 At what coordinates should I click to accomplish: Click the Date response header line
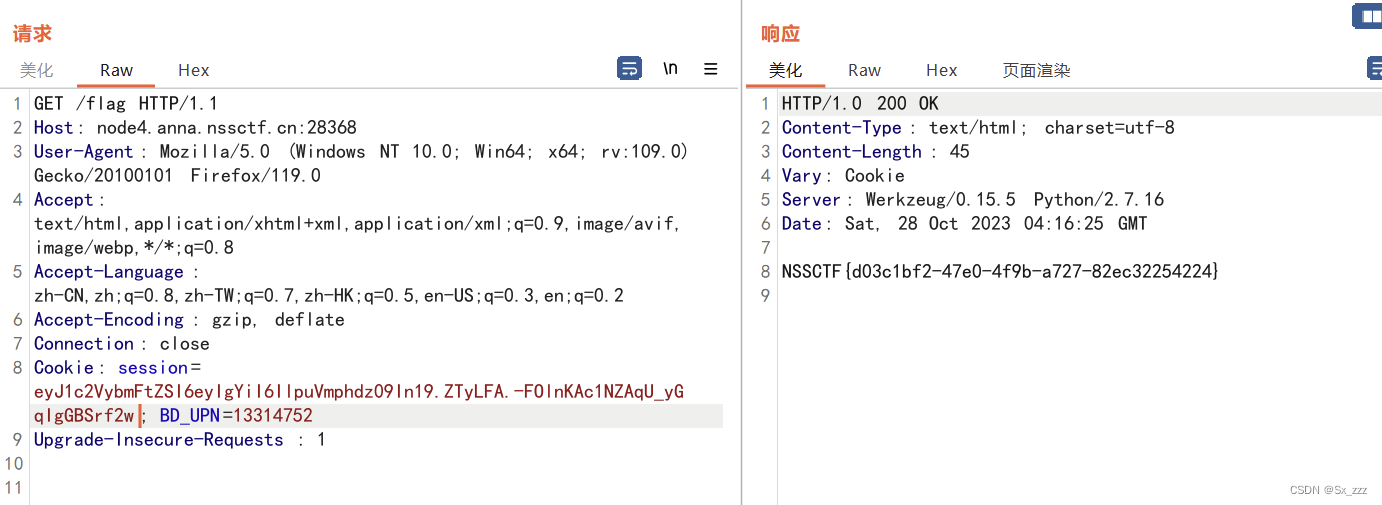coord(965,223)
